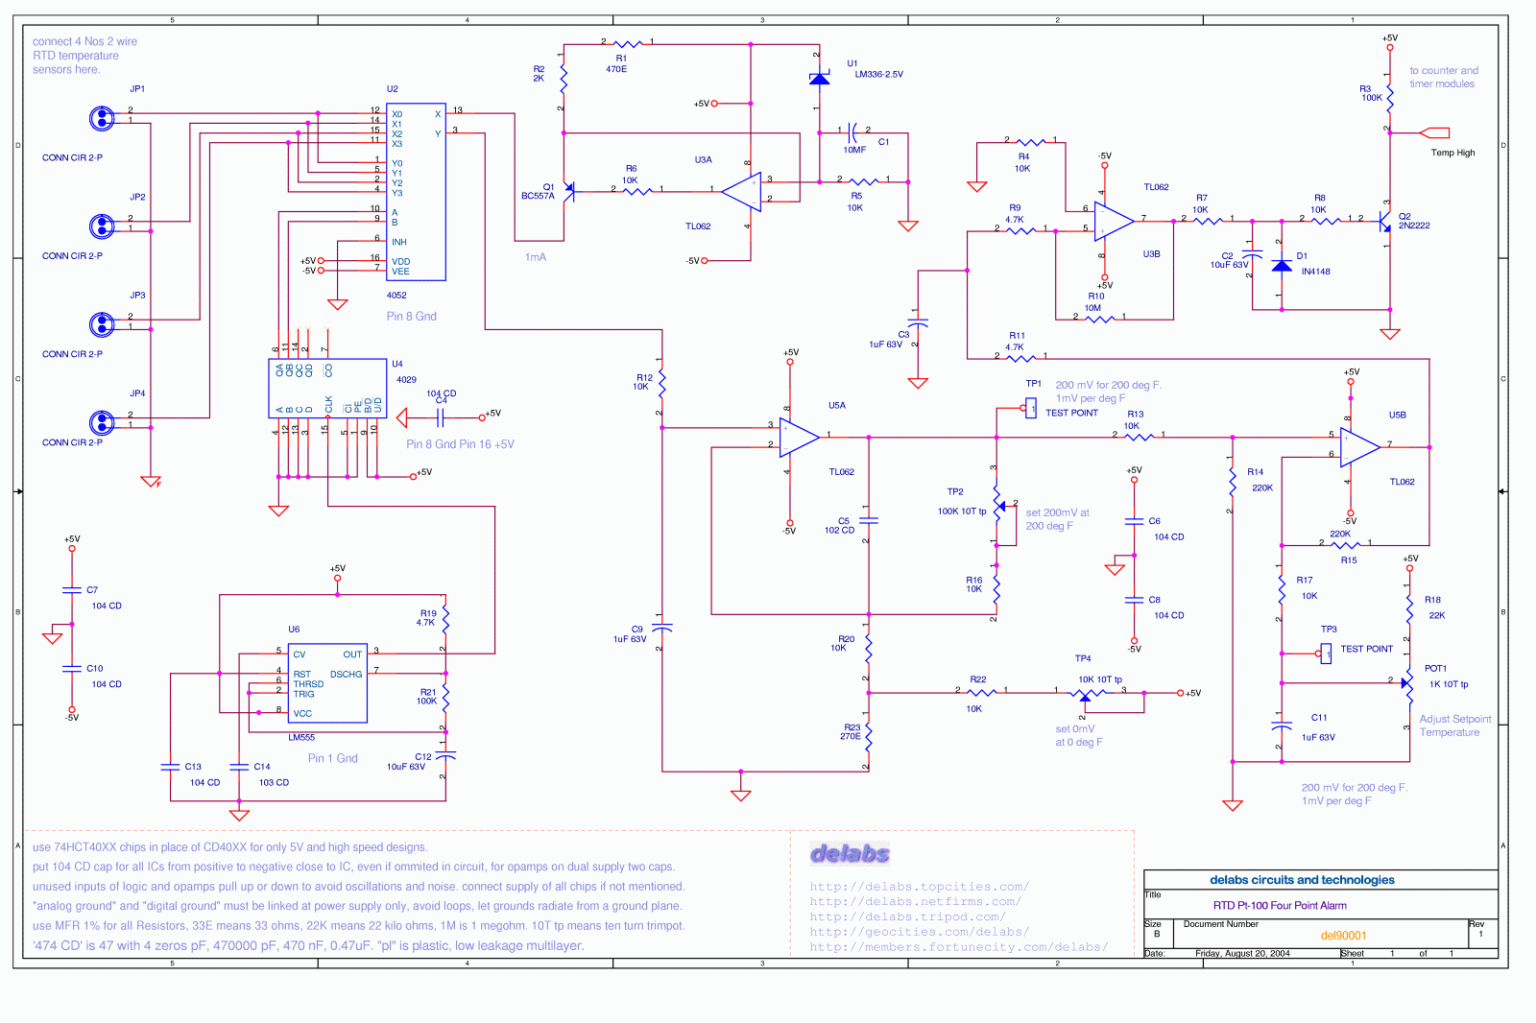
Task: Click the C9 1uF 63V capacitor symbol
Action: (x=662, y=628)
